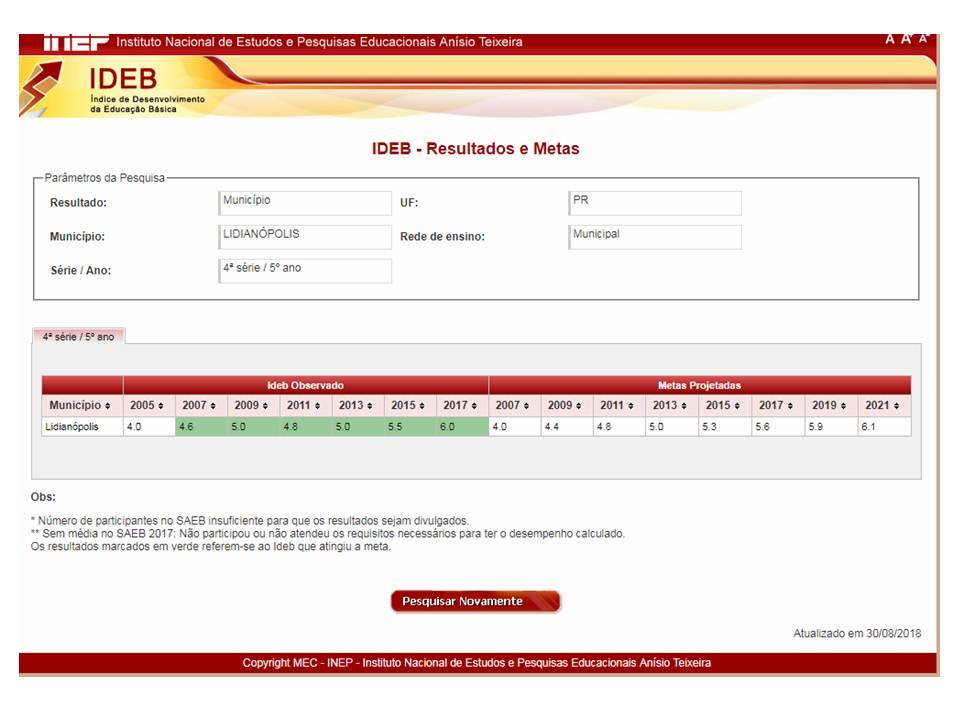Click the Série / Ano field
Screen dimensions: 960x720
[305, 271]
